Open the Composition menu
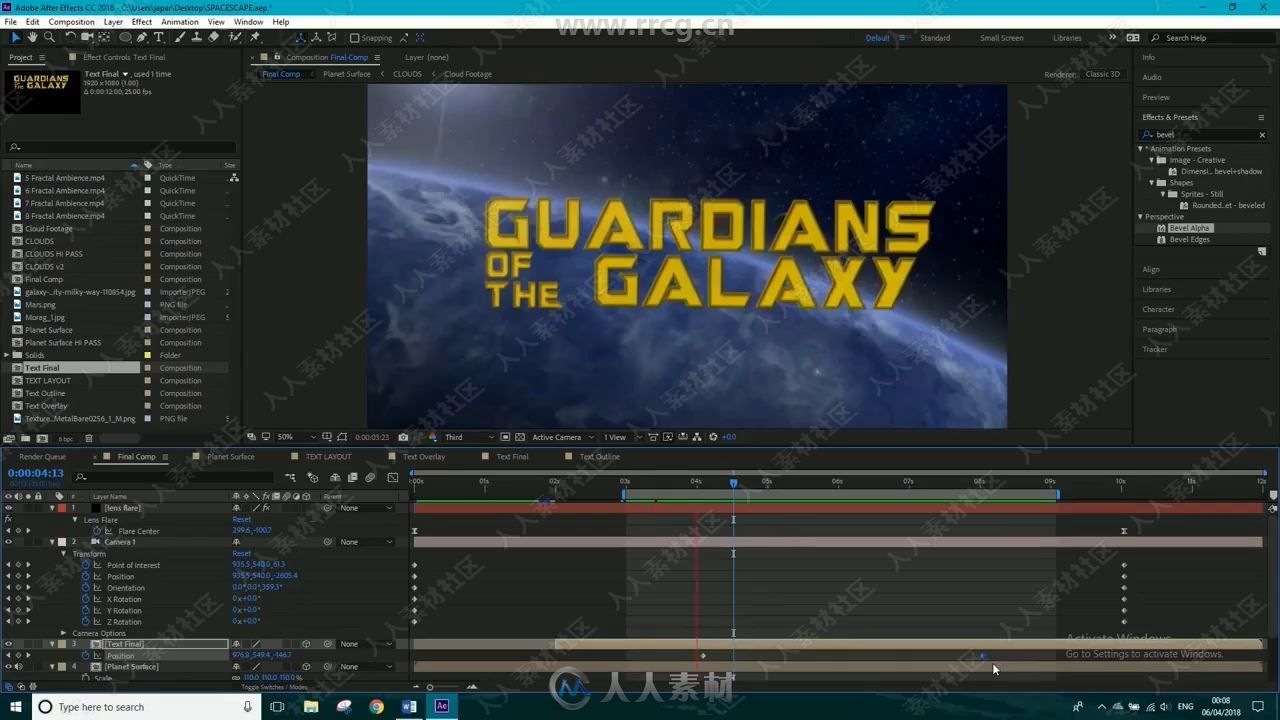 coord(71,21)
